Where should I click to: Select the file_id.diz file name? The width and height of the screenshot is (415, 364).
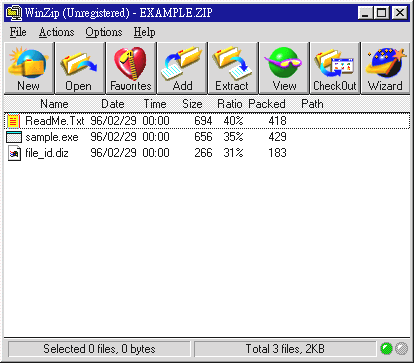coord(47,153)
